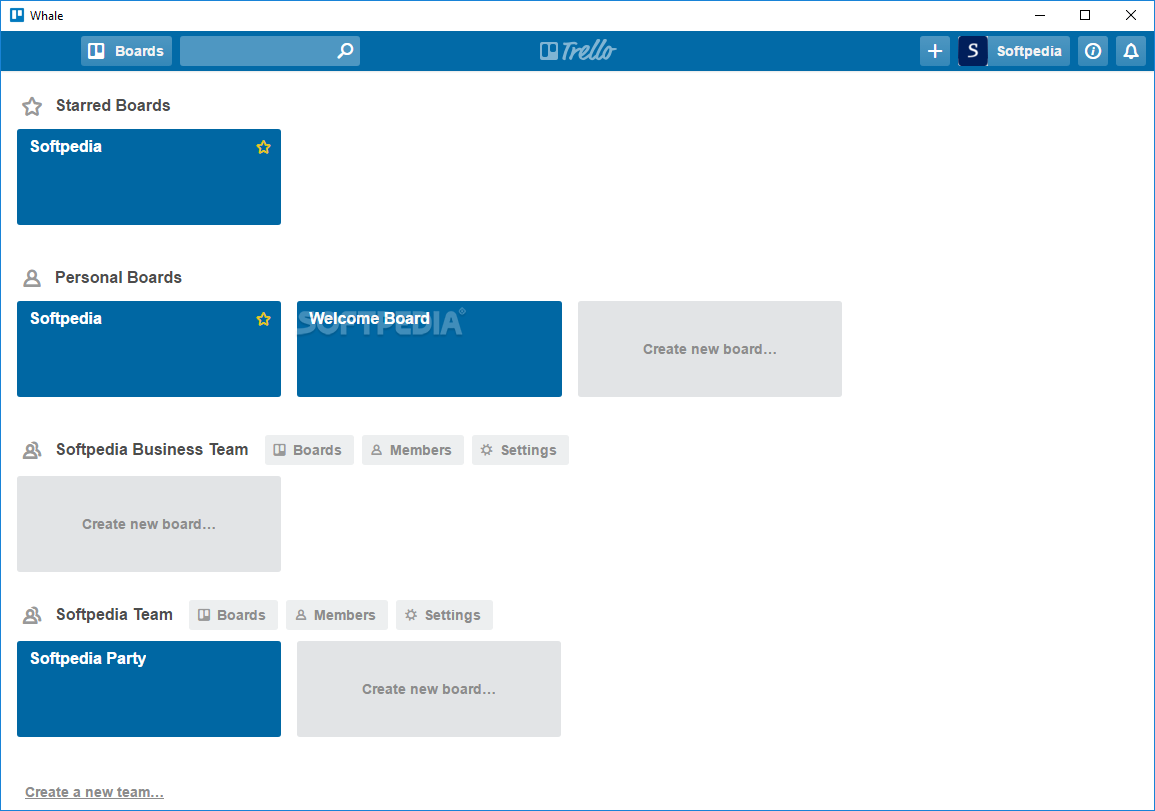Viewport: 1155px width, 811px height.
Task: Open the Welcome Board
Action: [x=429, y=349]
